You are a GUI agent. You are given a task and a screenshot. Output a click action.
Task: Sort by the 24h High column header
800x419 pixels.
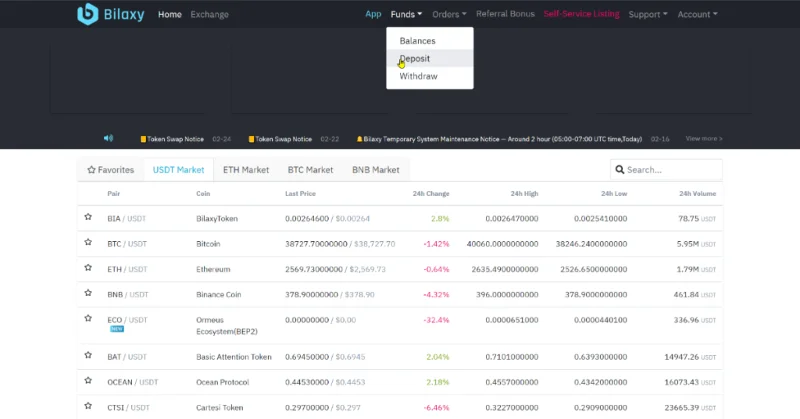(x=524, y=193)
